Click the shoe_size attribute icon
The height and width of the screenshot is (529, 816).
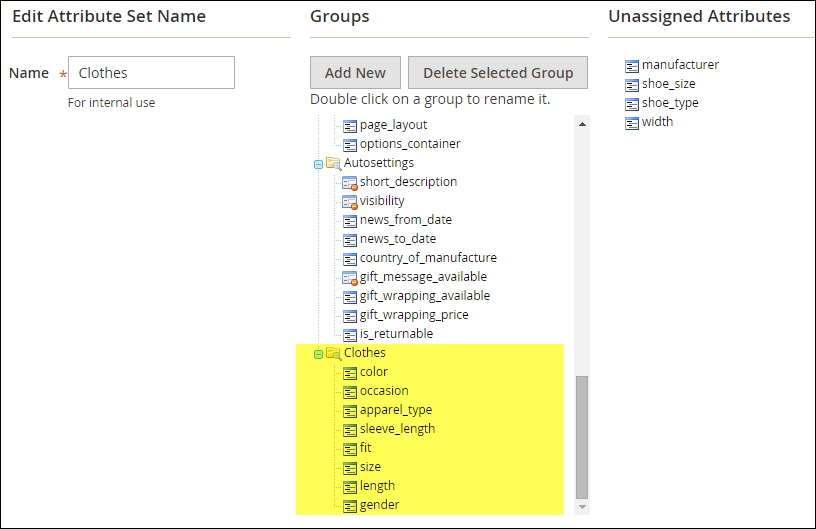click(x=632, y=85)
